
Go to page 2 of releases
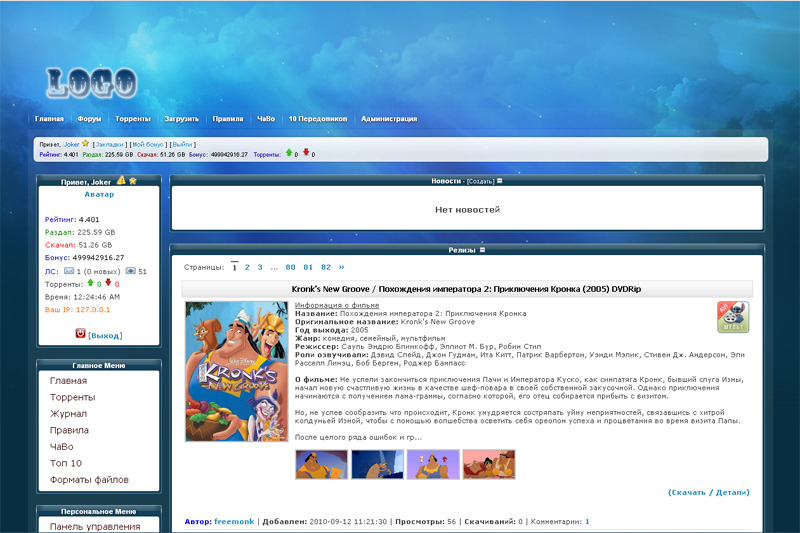click(x=247, y=267)
